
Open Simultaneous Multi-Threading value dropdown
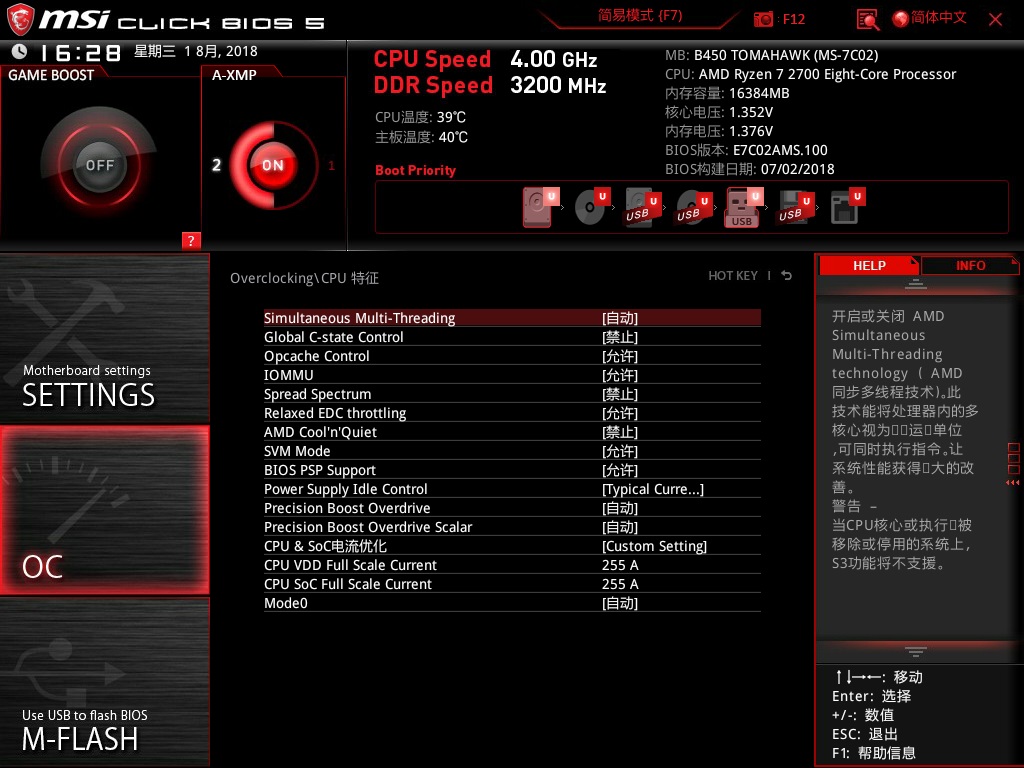click(620, 318)
